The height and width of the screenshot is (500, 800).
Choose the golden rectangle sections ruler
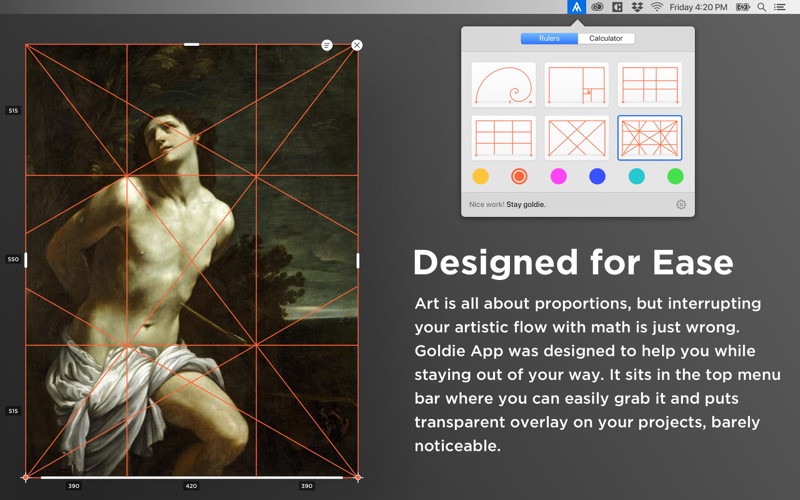point(577,85)
